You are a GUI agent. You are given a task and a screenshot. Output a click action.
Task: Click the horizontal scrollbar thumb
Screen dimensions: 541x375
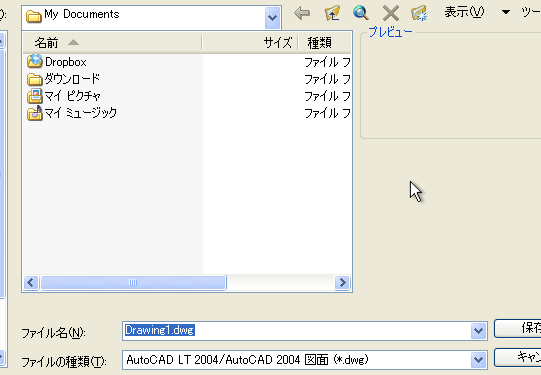pyautogui.click(x=133, y=283)
